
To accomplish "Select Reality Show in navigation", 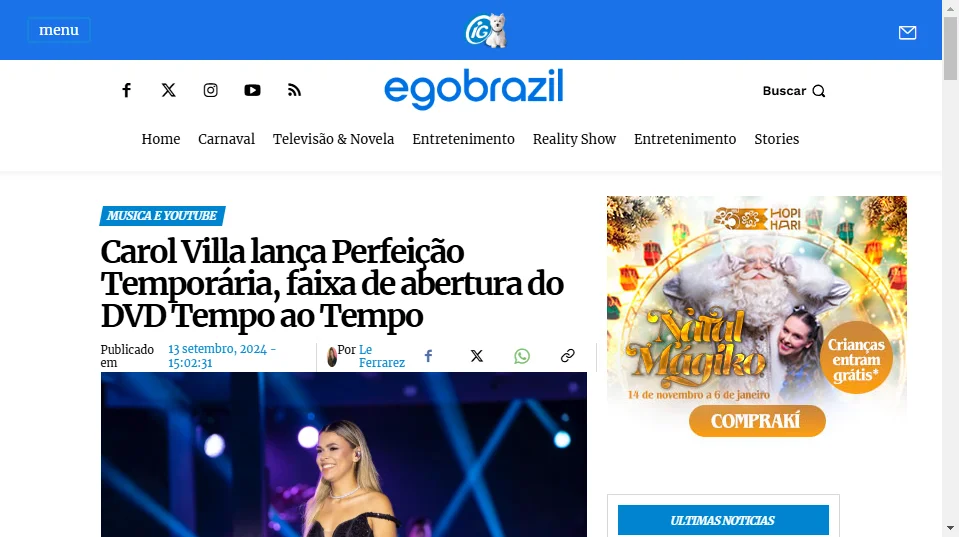I will (x=574, y=139).
